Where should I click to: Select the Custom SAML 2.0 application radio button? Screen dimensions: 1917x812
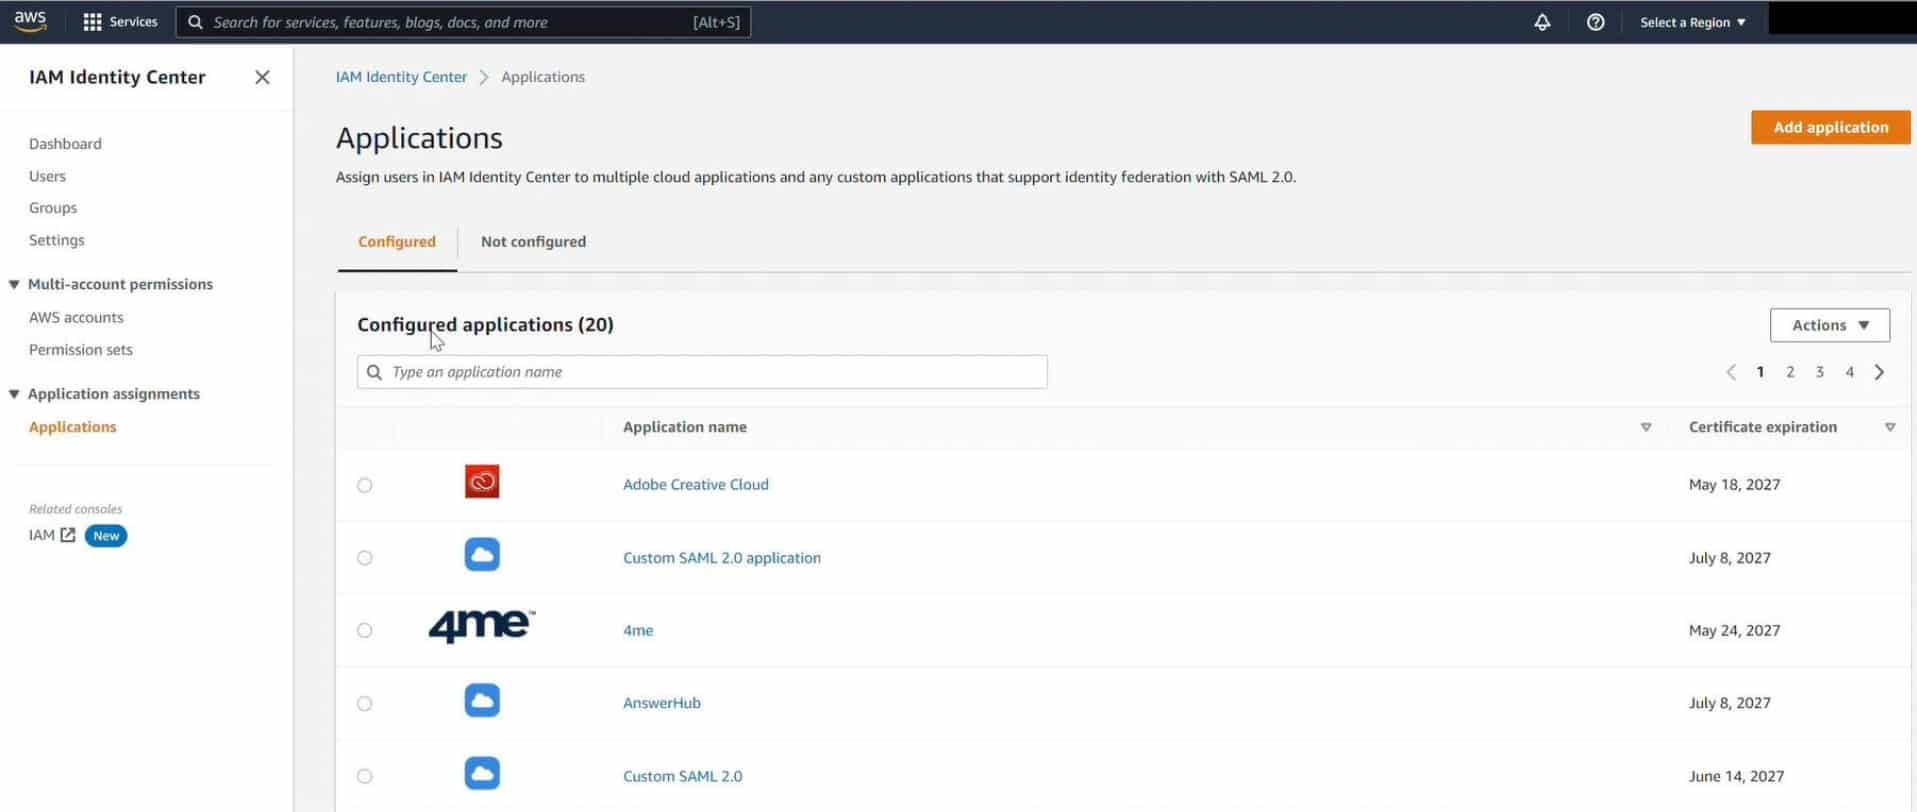click(x=365, y=558)
